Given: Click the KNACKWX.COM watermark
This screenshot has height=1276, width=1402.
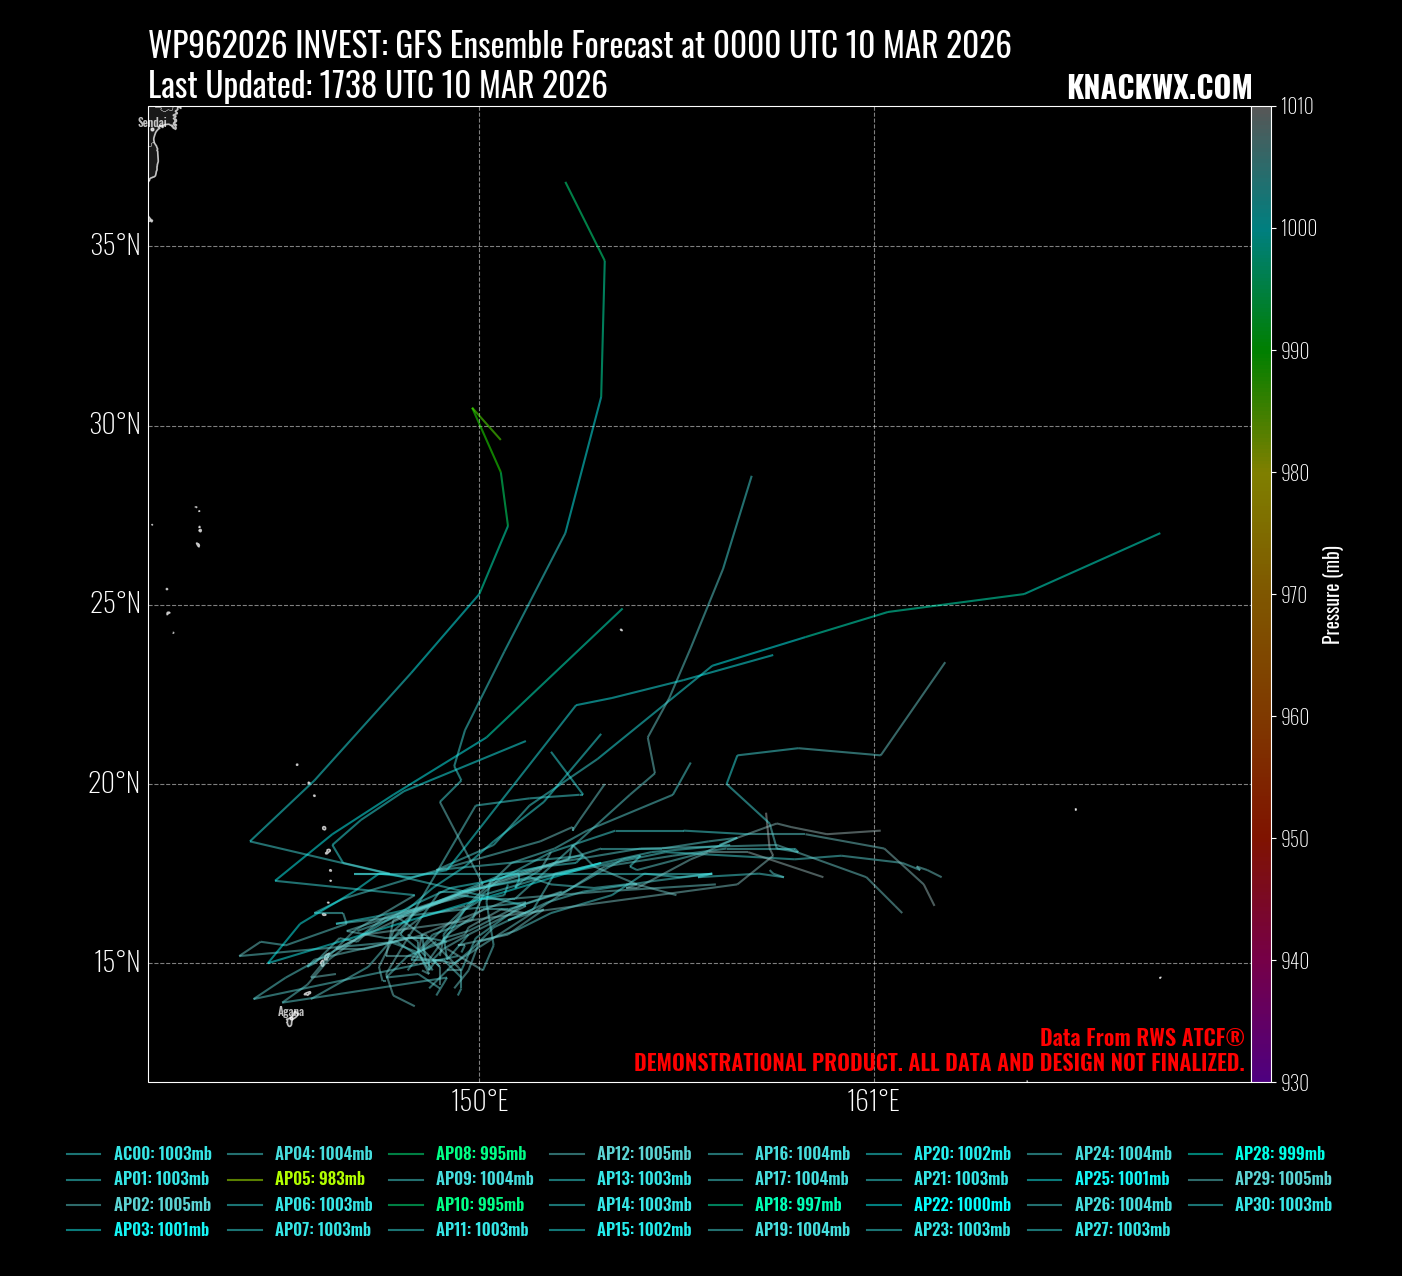Looking at the screenshot, I should tap(1159, 88).
